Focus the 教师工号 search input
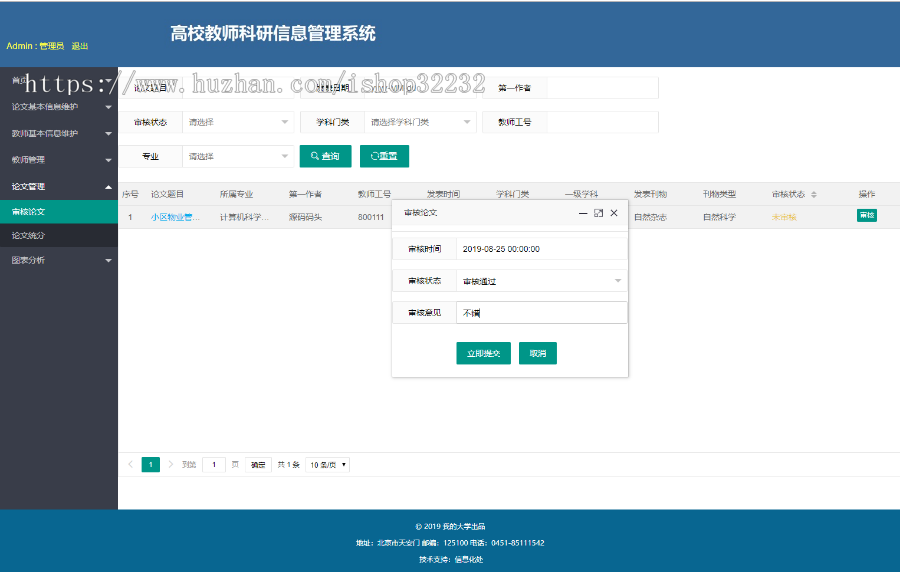This screenshot has width=900, height=572. (x=602, y=122)
